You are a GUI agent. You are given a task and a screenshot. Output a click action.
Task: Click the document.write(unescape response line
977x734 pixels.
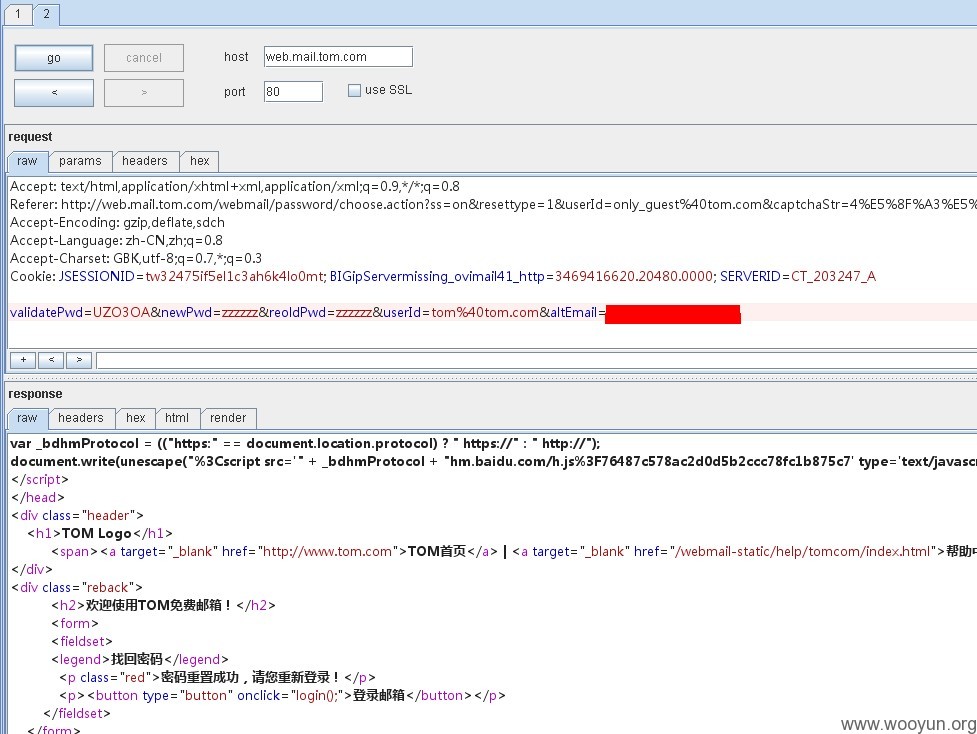click(x=493, y=462)
